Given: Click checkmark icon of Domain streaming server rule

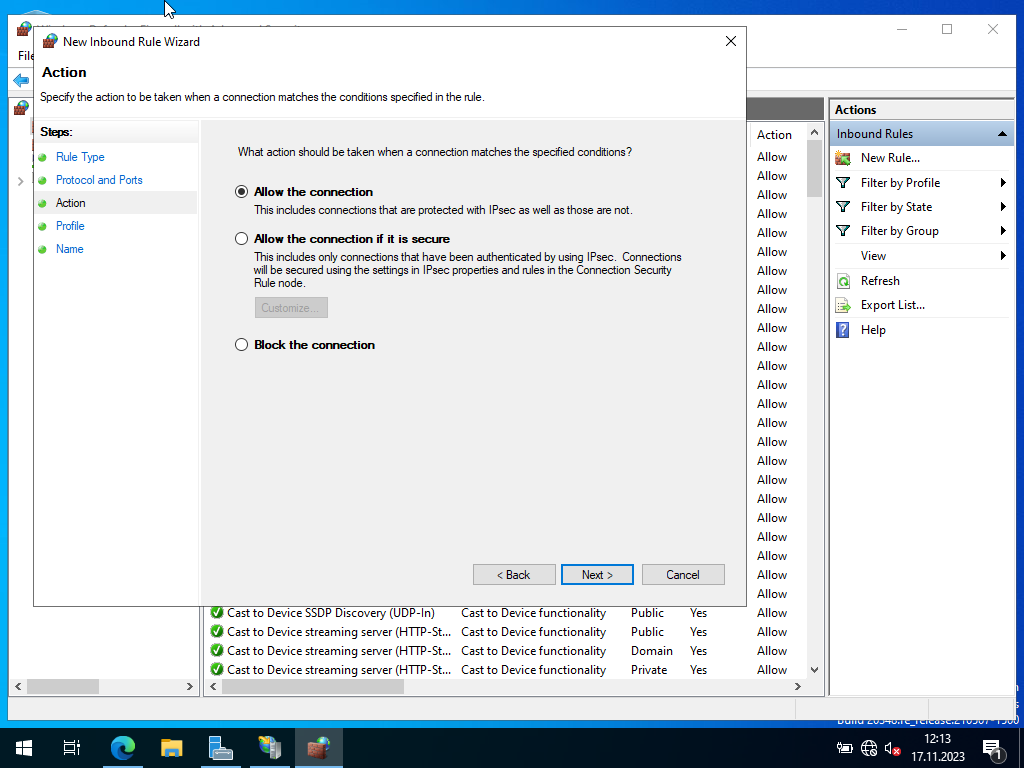Looking at the screenshot, I should click(217, 651).
